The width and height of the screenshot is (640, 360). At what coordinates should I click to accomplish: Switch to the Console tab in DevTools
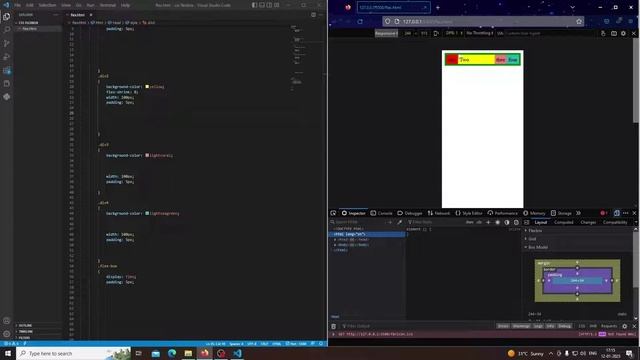[382, 213]
